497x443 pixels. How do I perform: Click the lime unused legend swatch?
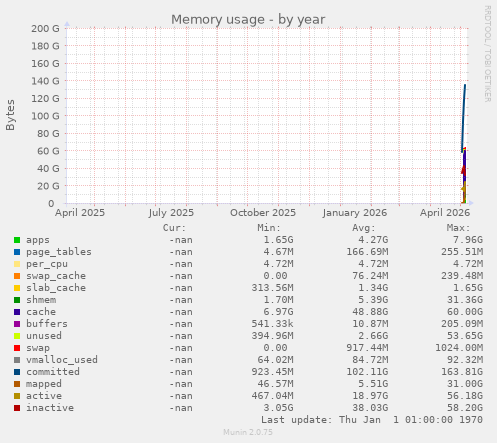tap(17, 336)
